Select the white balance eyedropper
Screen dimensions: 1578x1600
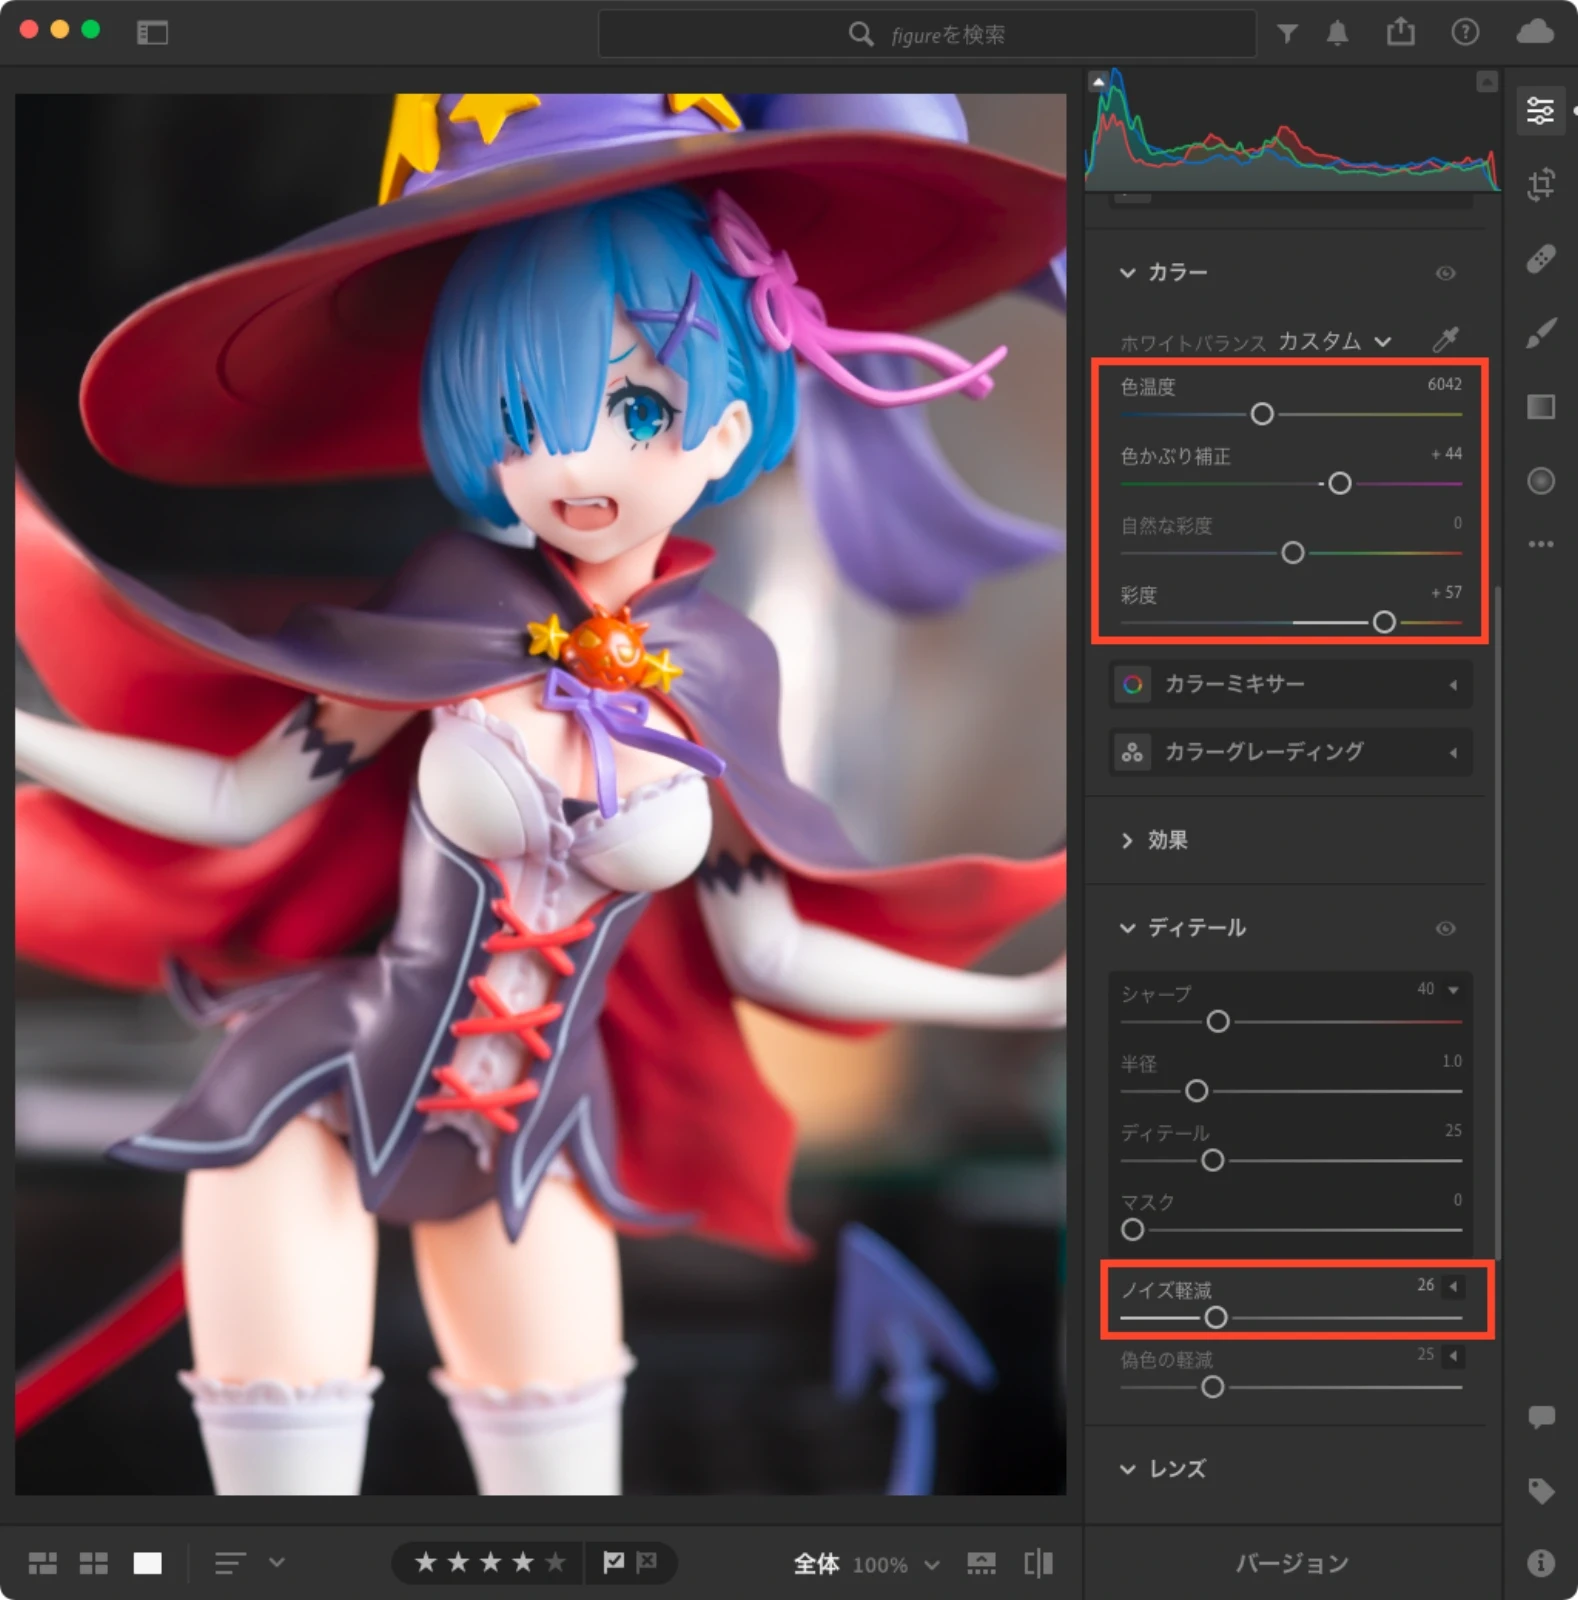point(1446,340)
